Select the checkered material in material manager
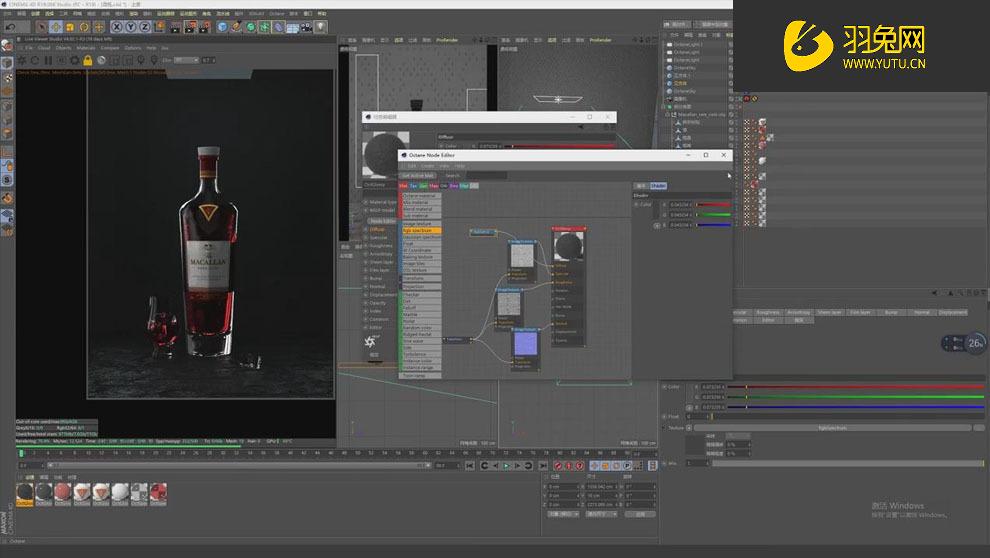This screenshot has width=990, height=558. click(x=139, y=492)
